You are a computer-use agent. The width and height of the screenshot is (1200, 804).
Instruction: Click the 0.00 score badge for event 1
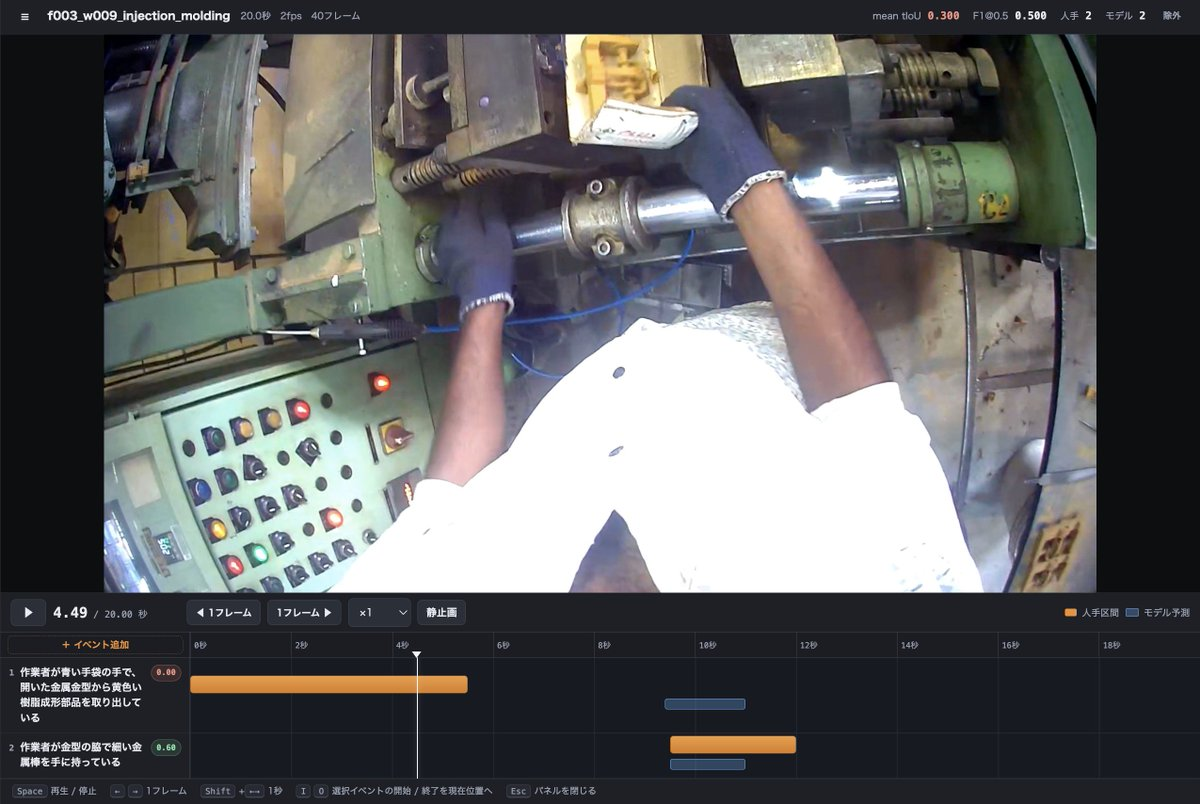pos(166,673)
